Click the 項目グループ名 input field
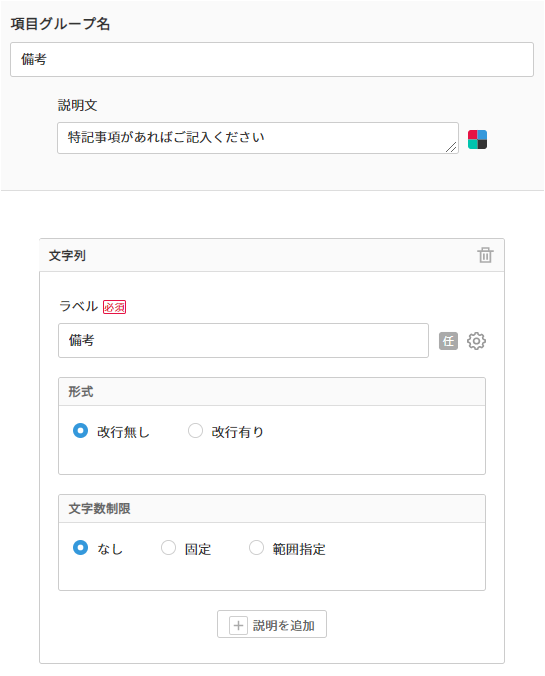Image resolution: width=545 pixels, height=676 pixels. [x=272, y=59]
